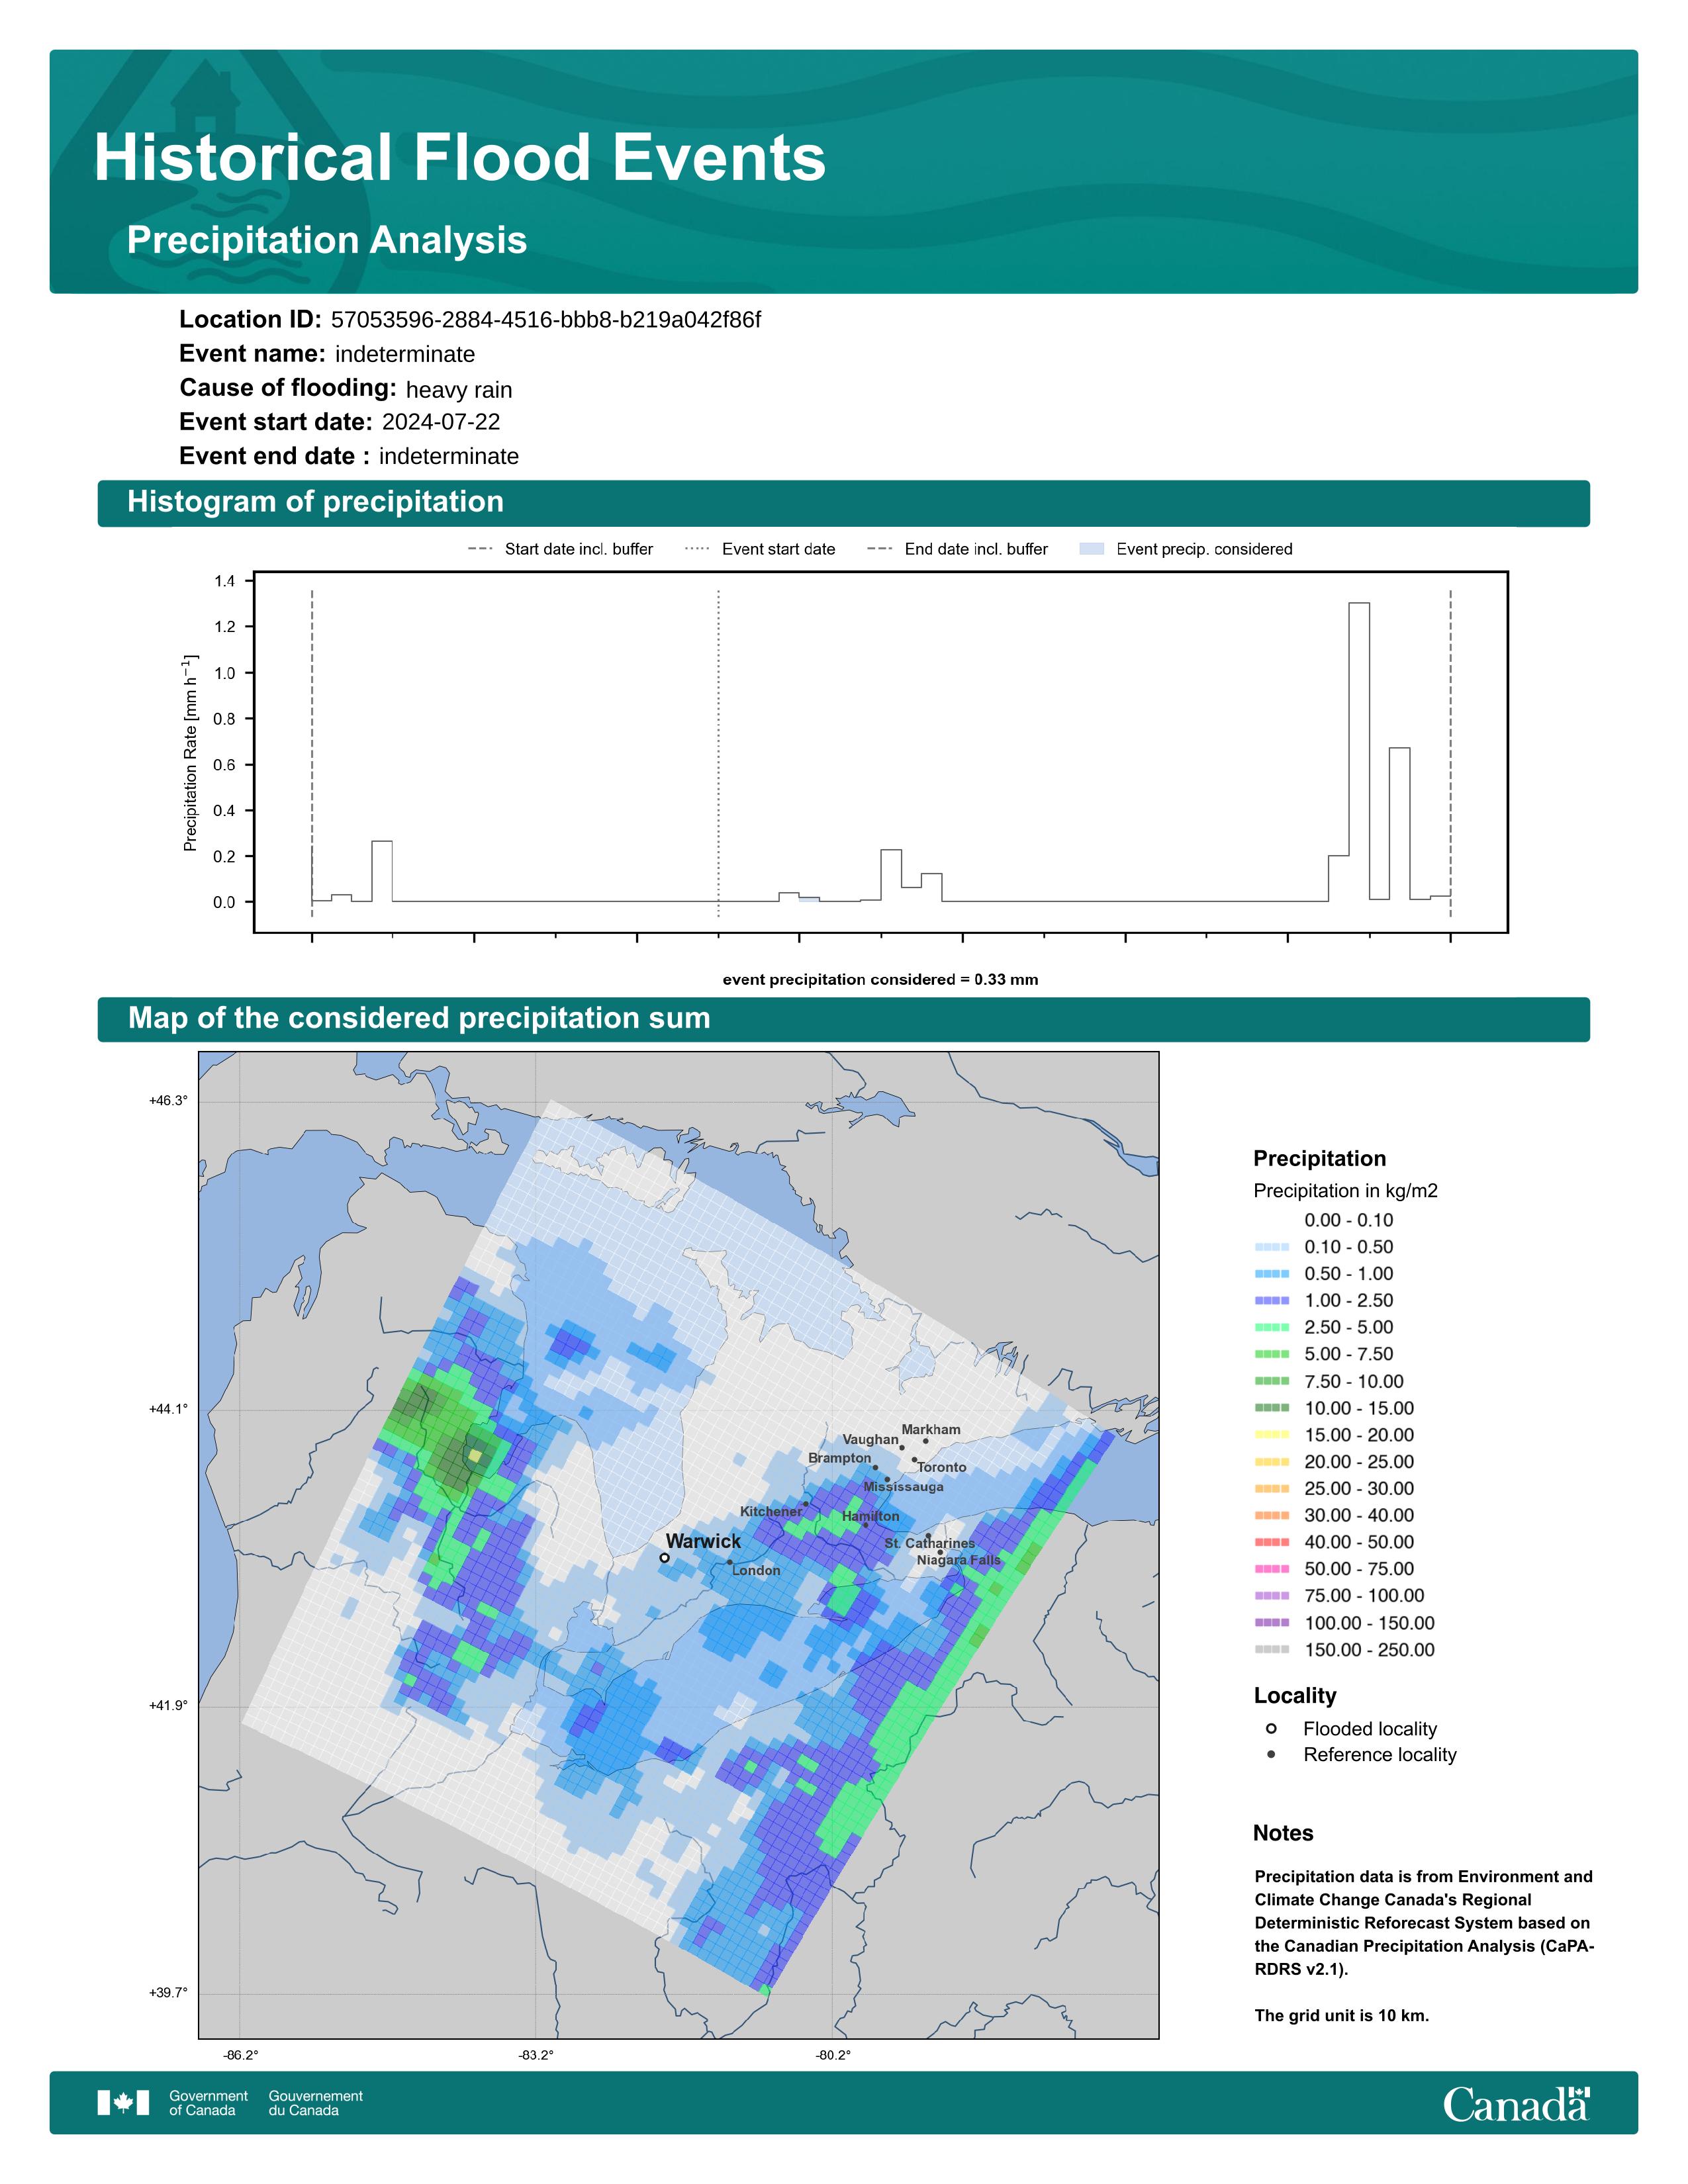Click the Warwick flooded locality marker
The height and width of the screenshot is (2184, 1688).
tap(665, 1558)
